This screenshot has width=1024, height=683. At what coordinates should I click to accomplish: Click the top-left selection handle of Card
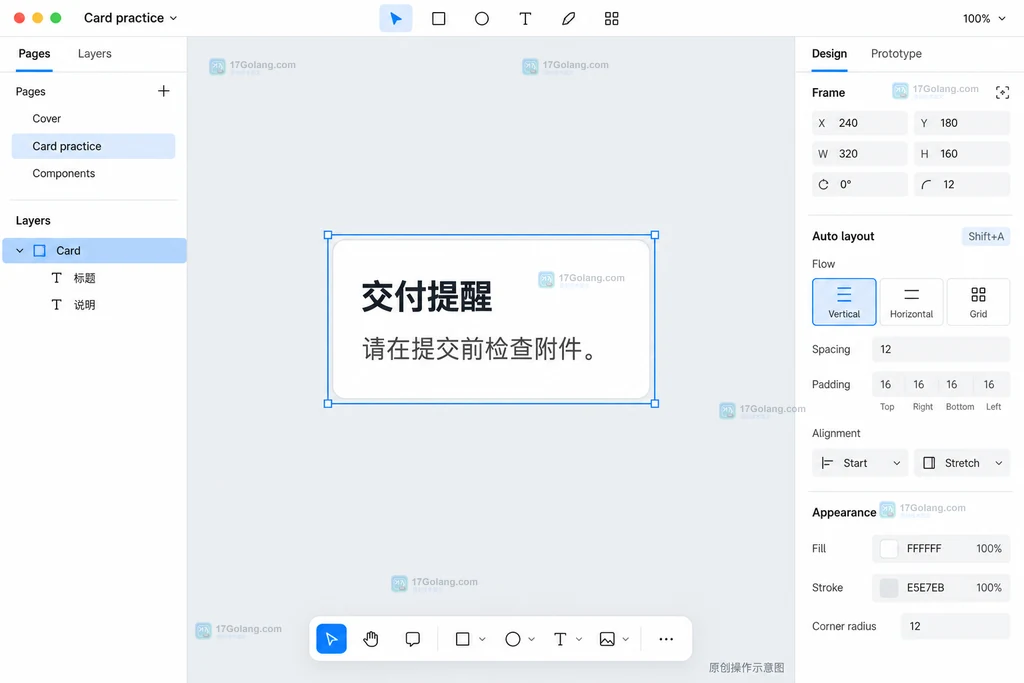(328, 235)
